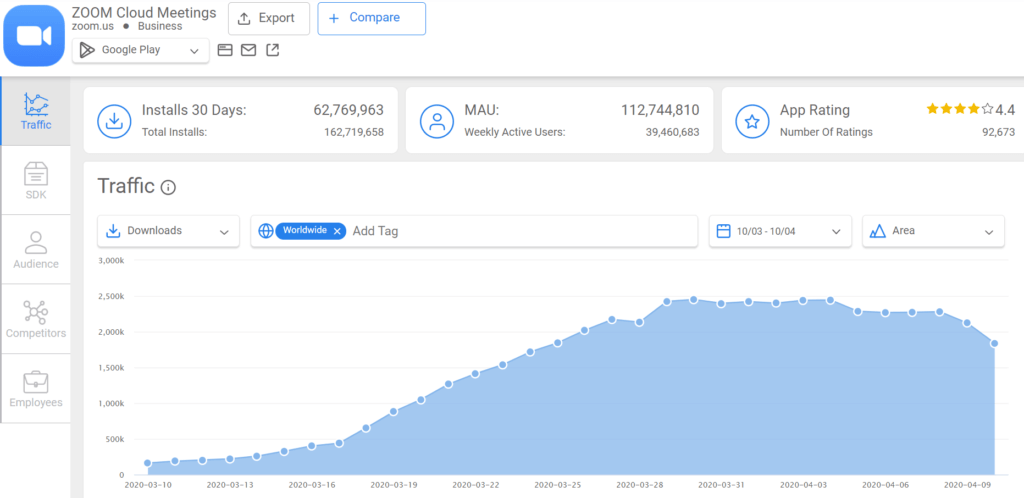Remove the Worldwide tag
The image size is (1024, 498).
[x=337, y=231]
